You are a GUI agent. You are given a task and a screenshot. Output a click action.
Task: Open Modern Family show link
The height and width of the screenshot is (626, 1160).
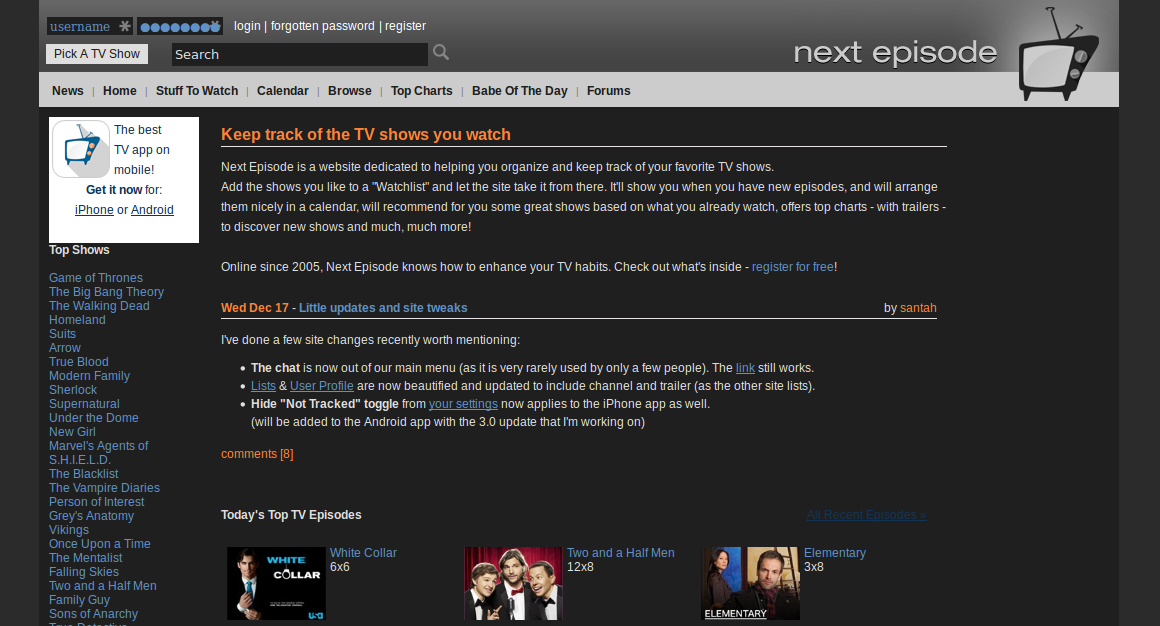(x=90, y=377)
